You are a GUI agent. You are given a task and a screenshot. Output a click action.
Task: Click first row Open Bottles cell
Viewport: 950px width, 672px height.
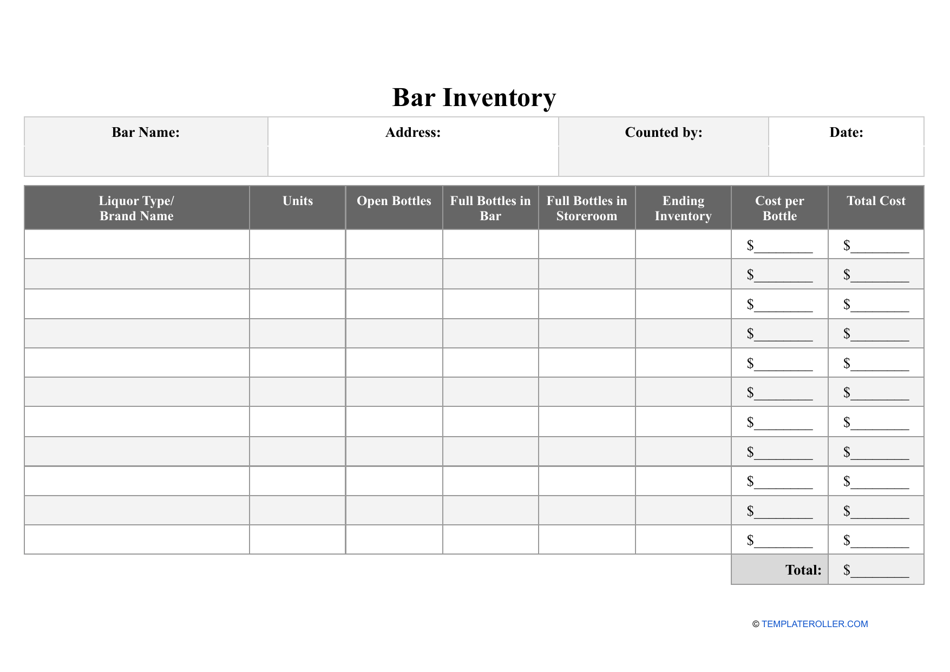[x=394, y=245]
